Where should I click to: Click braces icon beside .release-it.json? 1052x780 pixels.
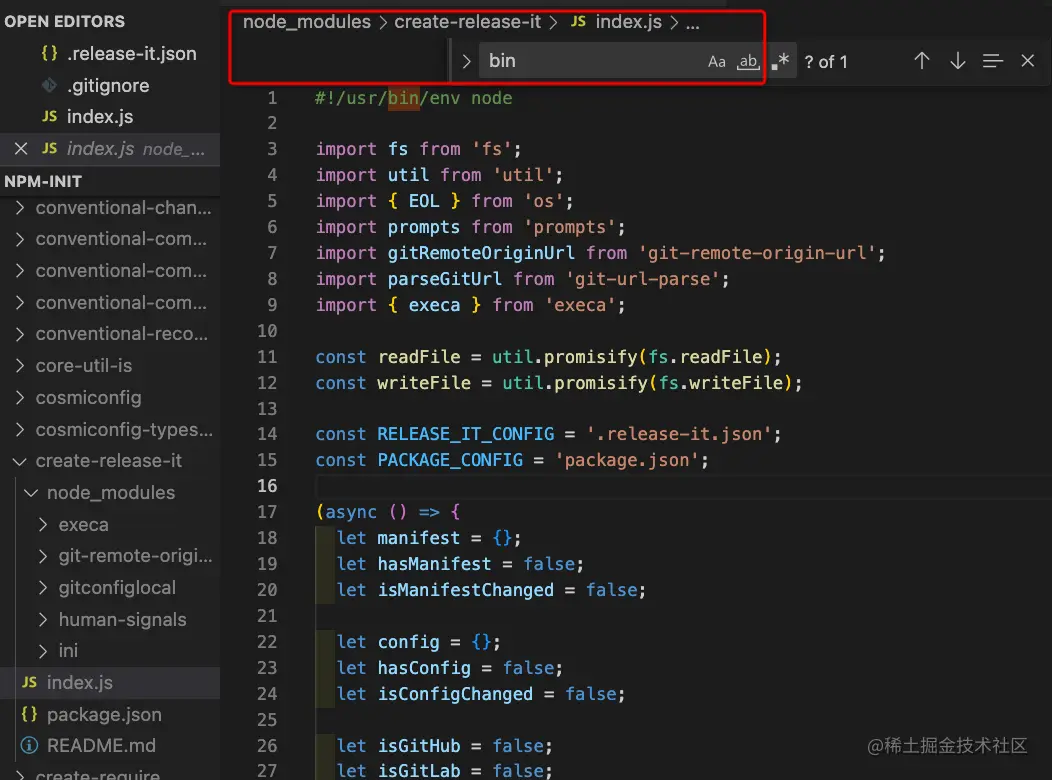tap(49, 54)
